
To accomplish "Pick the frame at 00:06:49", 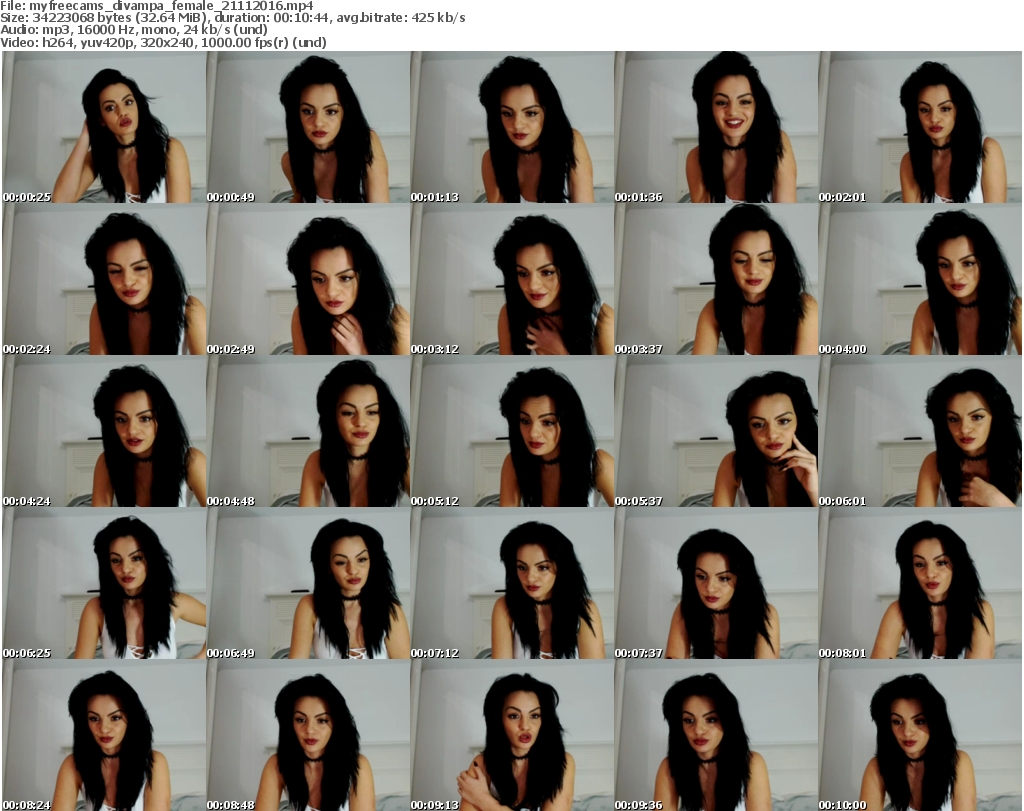I will tap(308, 583).
